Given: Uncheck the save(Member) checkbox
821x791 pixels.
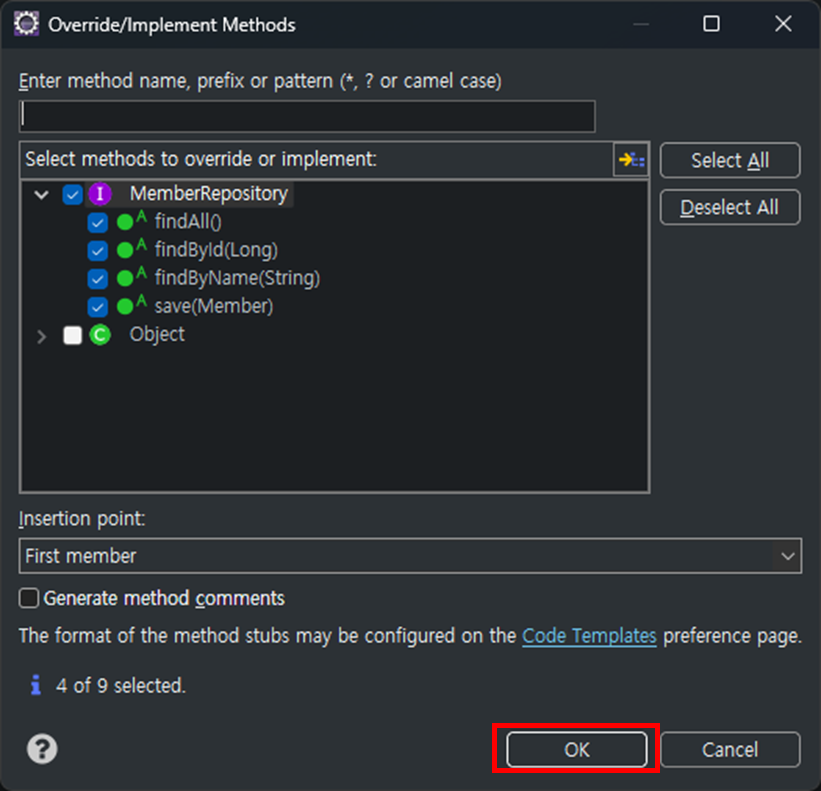Looking at the screenshot, I should (97, 307).
